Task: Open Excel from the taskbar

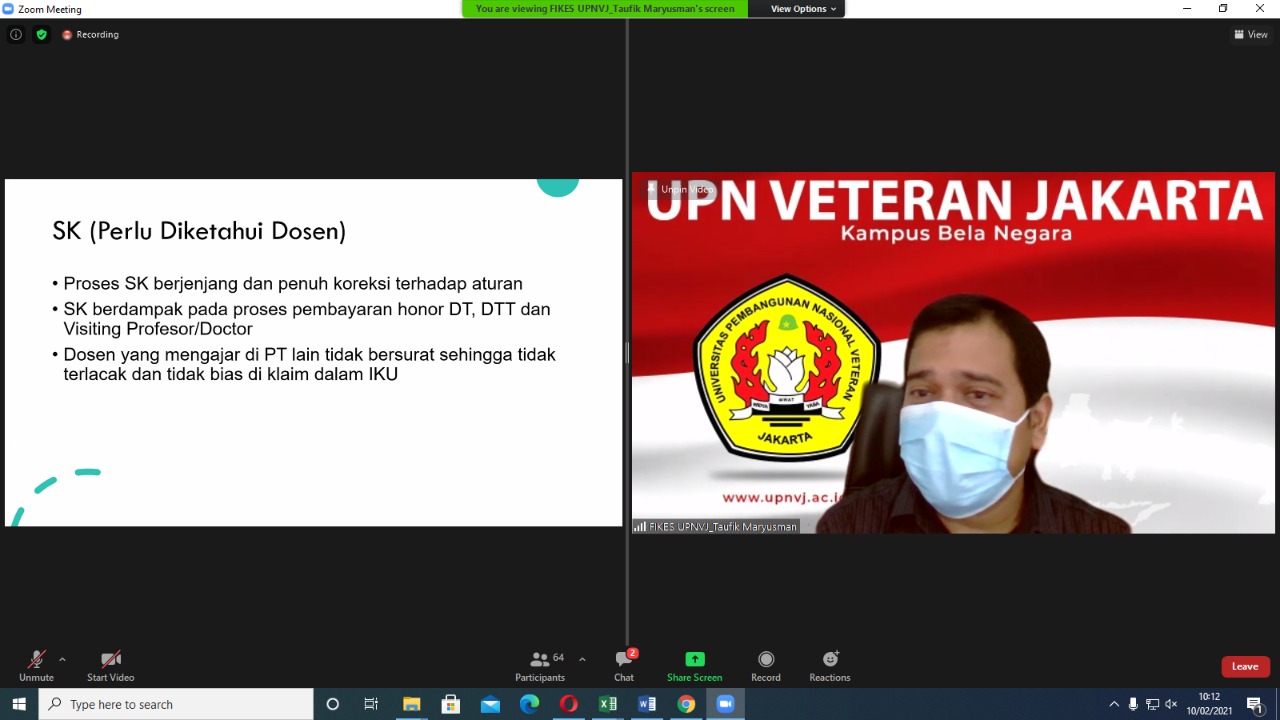Action: click(x=608, y=704)
